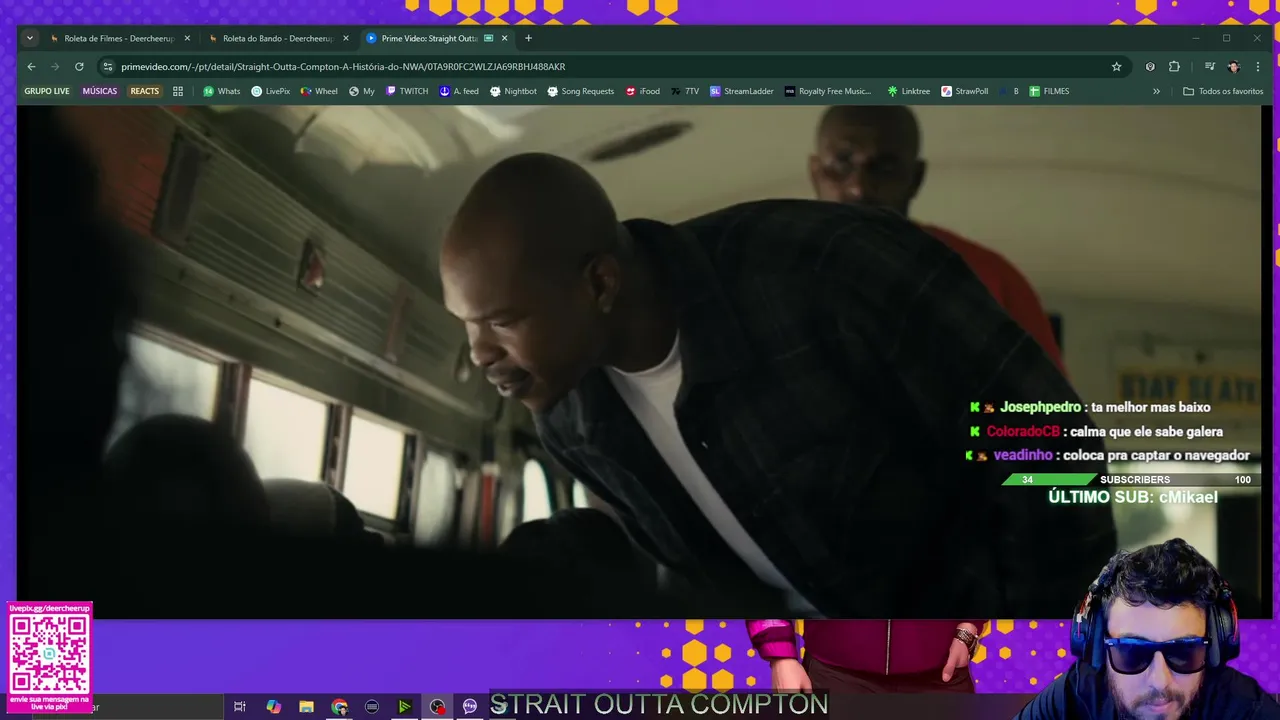Open the 7TV bookmark

click(685, 91)
